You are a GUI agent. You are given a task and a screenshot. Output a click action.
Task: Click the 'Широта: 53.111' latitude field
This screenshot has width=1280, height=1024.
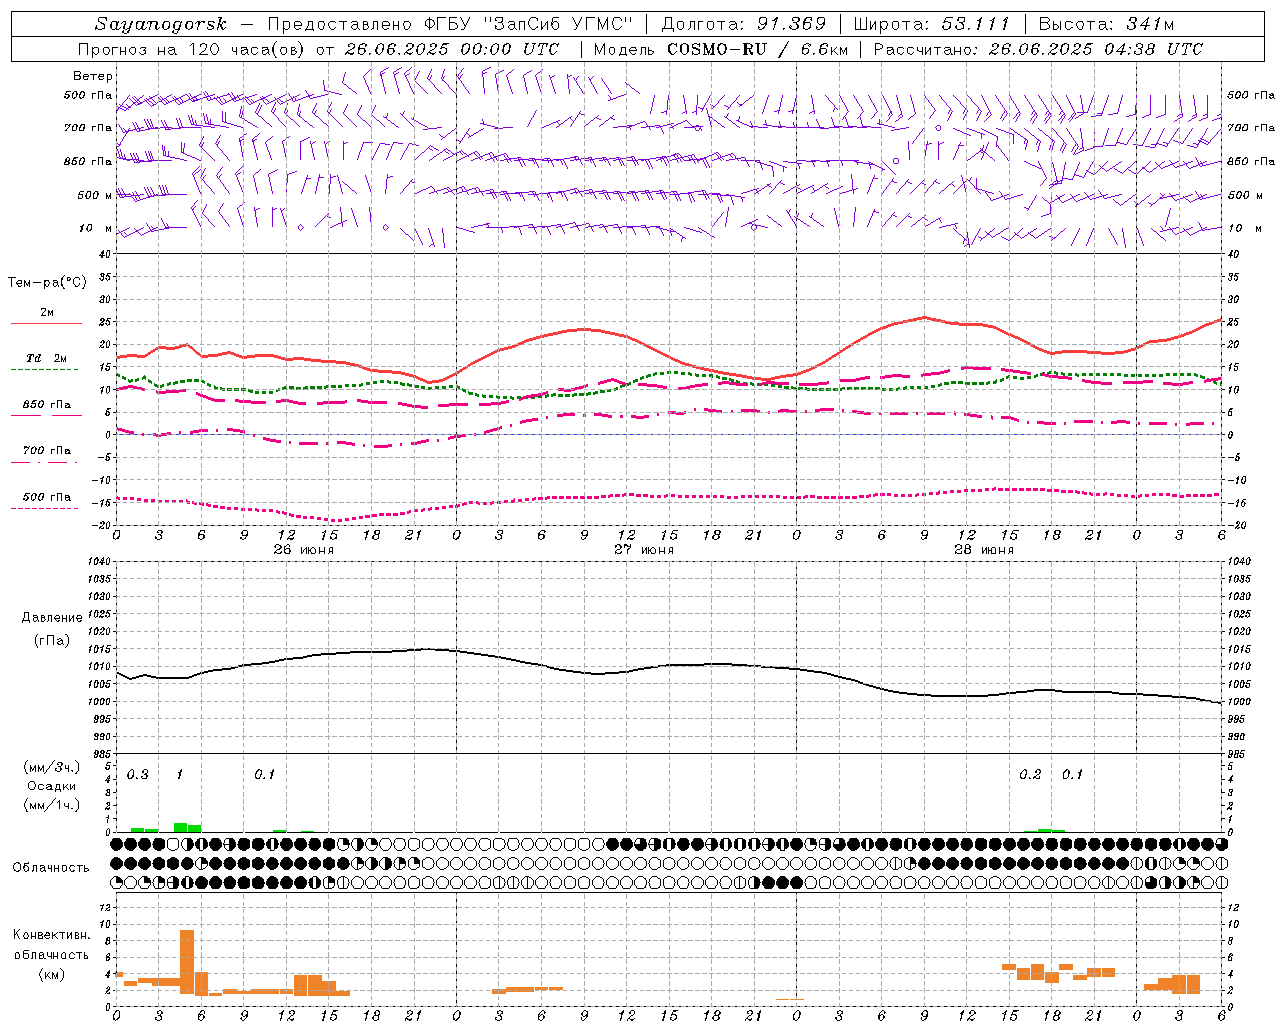pos(932,24)
